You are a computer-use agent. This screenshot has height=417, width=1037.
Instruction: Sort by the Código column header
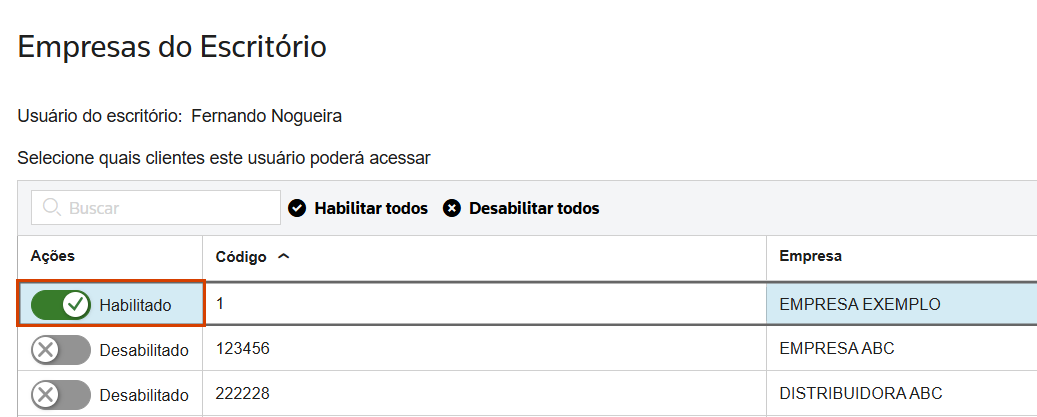241,257
